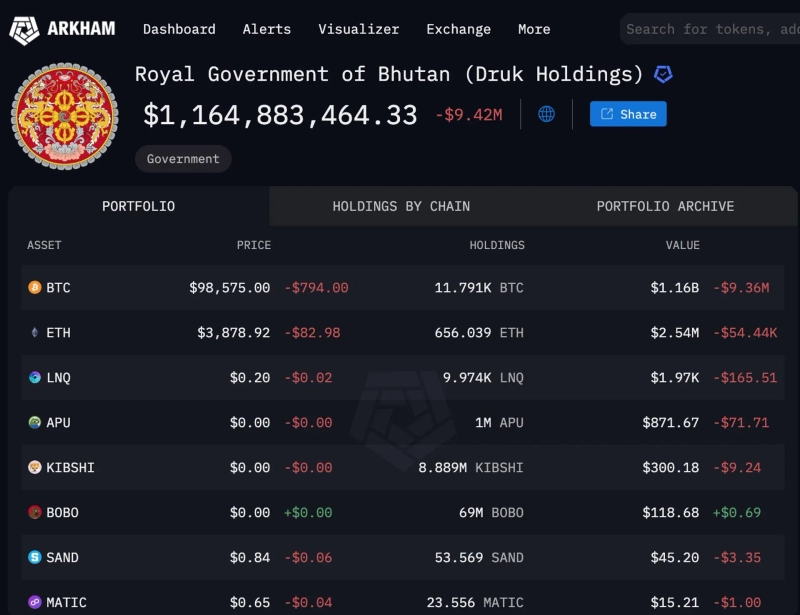Click the ETH coin icon
This screenshot has height=615, width=800.
35,333
